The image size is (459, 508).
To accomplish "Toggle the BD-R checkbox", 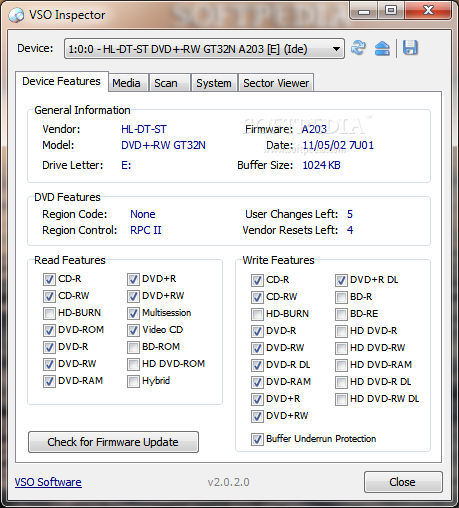I will click(x=341, y=297).
